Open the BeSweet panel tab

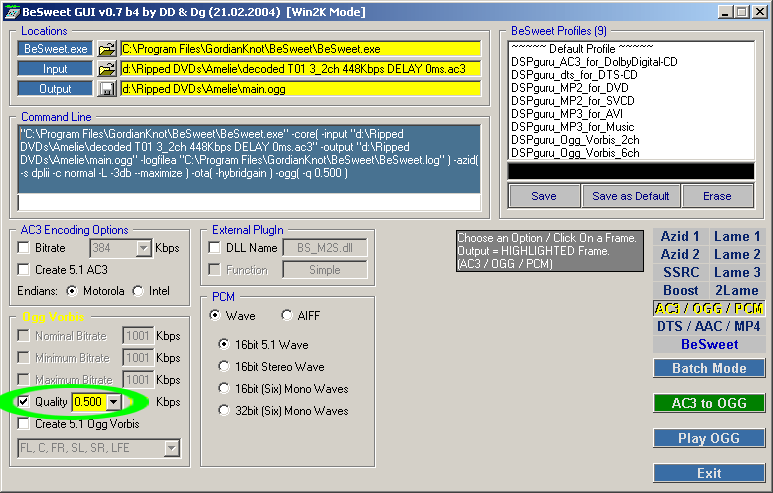(709, 344)
